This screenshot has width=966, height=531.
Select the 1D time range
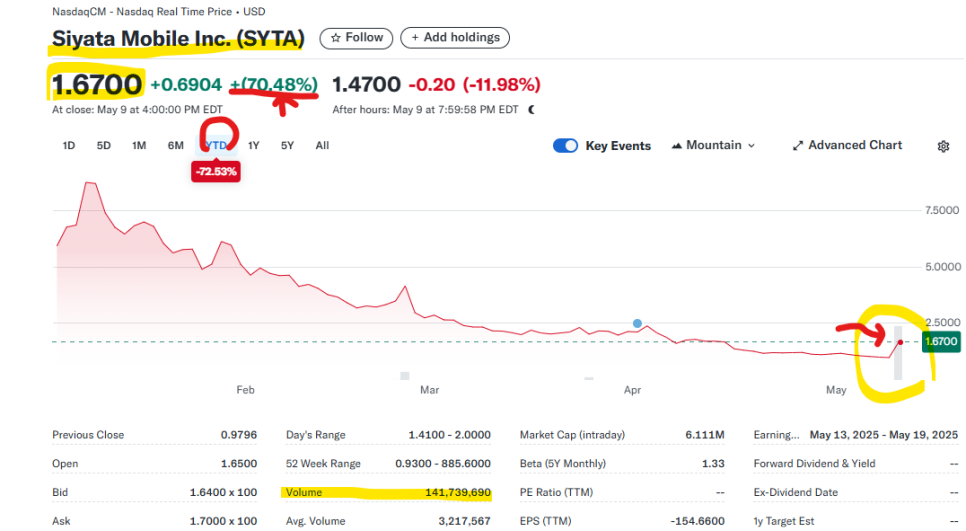click(x=68, y=145)
